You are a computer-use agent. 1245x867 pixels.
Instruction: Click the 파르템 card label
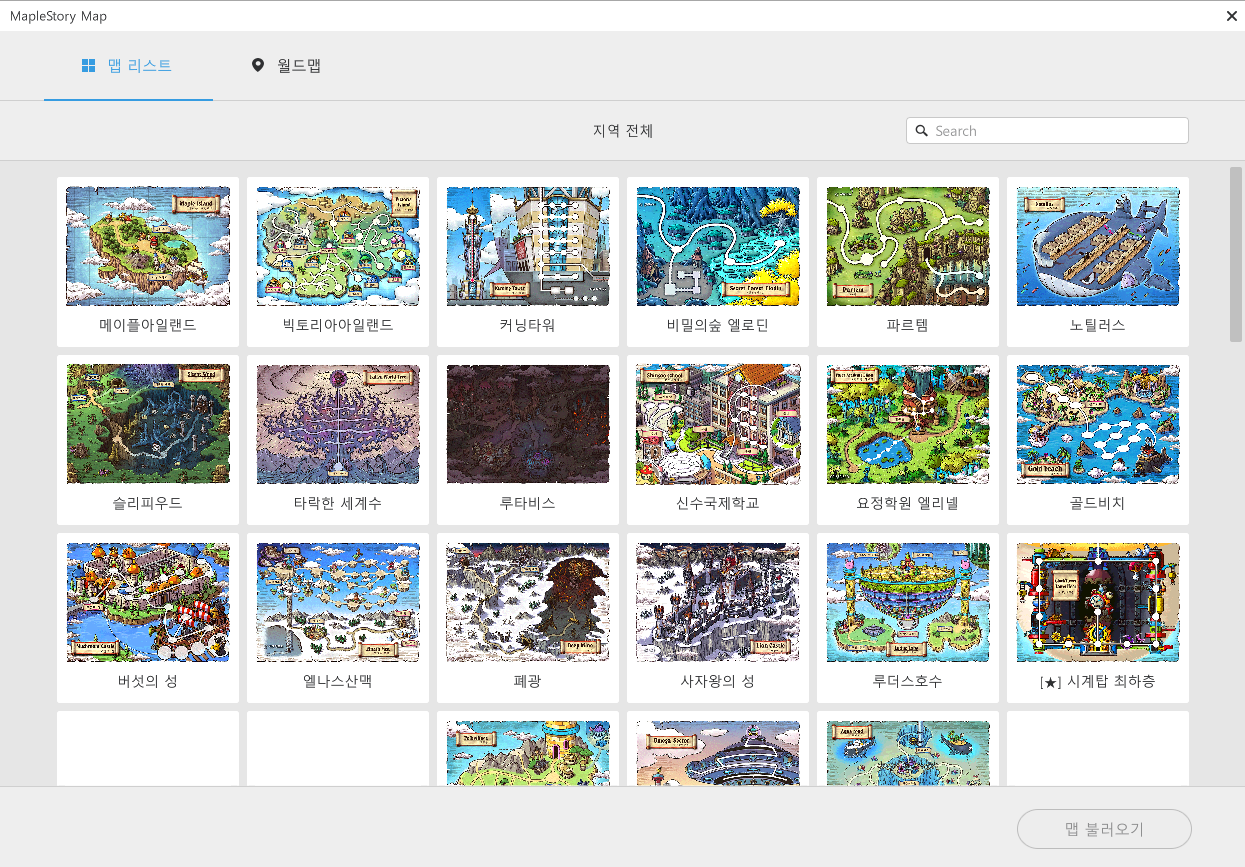point(908,325)
